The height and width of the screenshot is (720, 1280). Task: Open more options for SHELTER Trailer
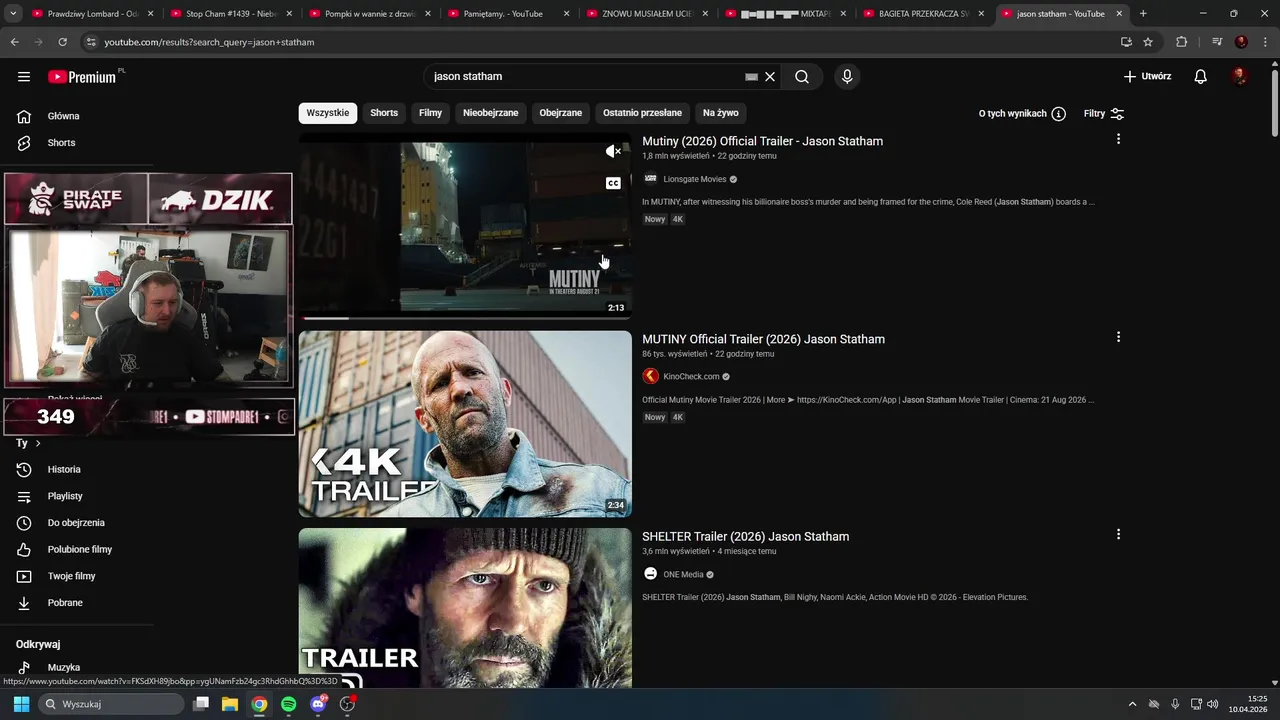[x=1118, y=534]
